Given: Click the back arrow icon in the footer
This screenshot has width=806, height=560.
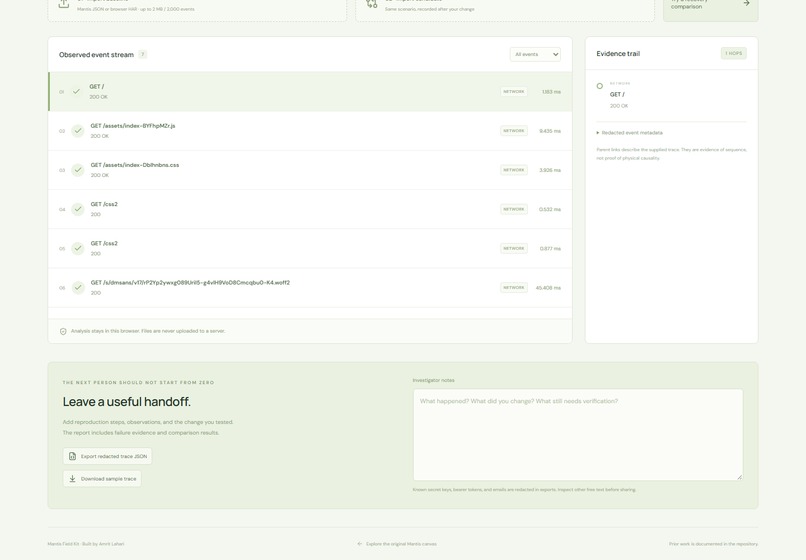Looking at the screenshot, I should pos(360,544).
